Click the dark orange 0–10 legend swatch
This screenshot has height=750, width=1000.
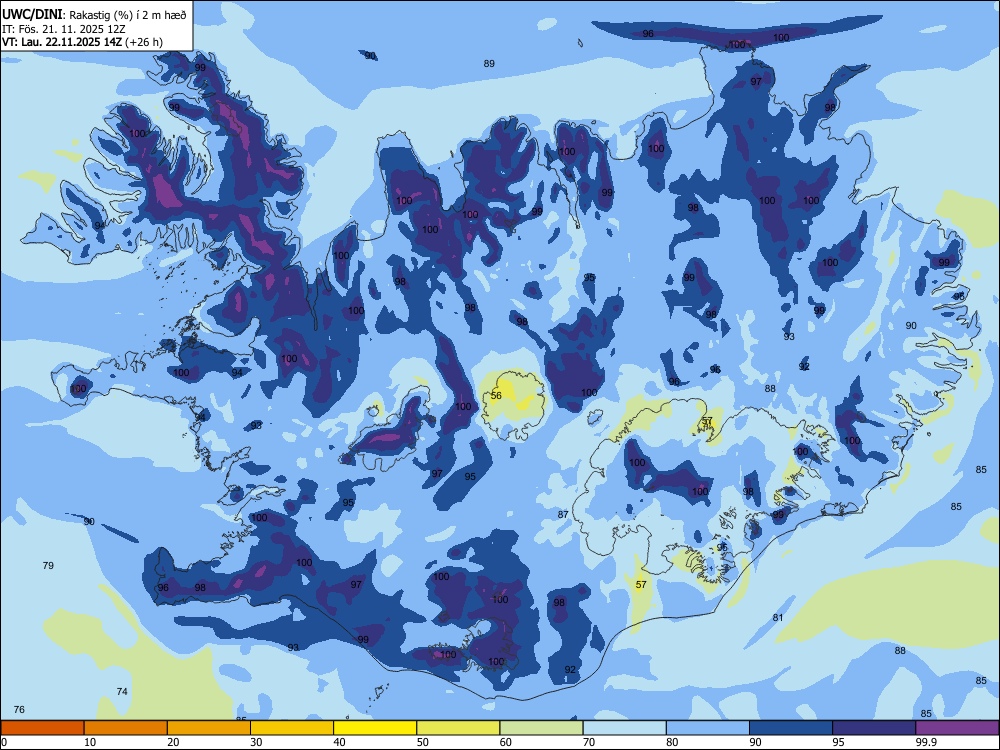point(42,728)
